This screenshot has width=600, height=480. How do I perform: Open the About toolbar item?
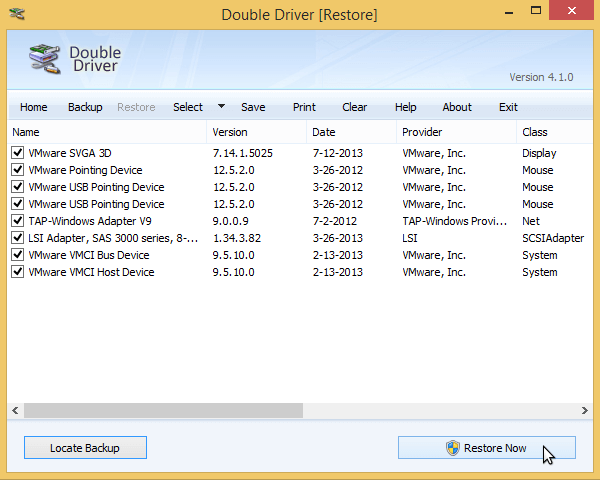(x=457, y=107)
